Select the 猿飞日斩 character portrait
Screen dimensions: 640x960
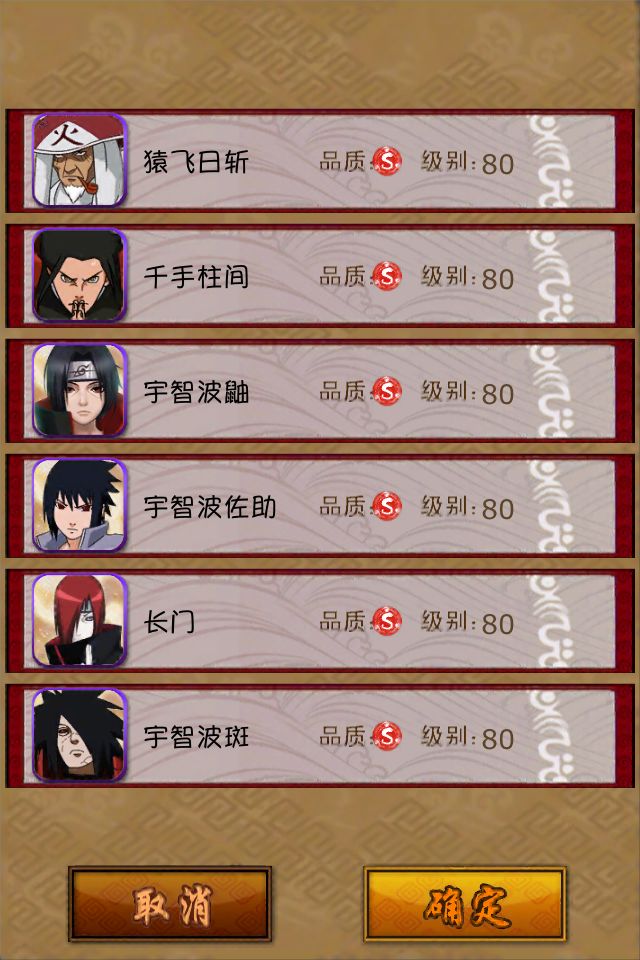coord(79,160)
